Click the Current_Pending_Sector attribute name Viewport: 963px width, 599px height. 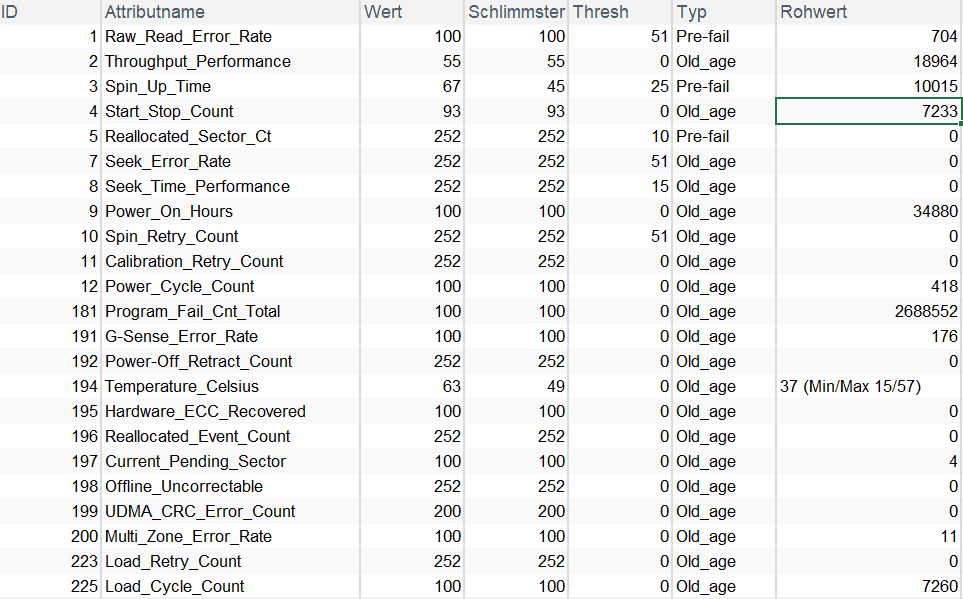(x=195, y=462)
